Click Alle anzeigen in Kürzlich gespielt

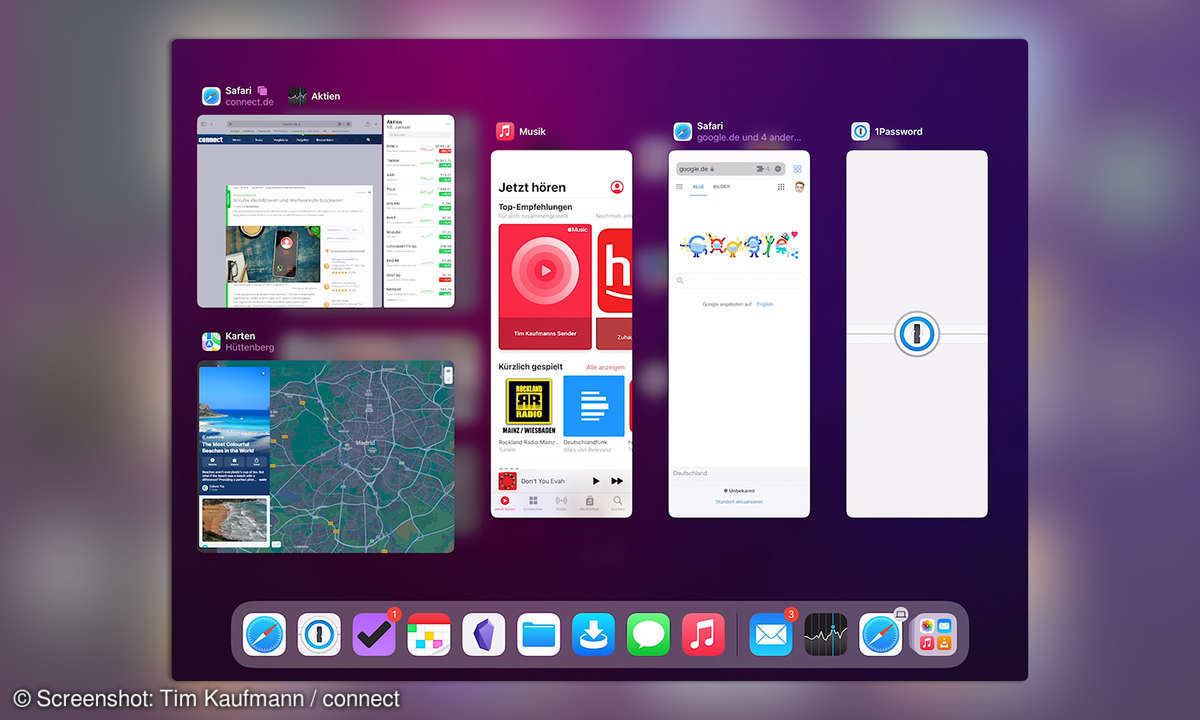(x=605, y=368)
